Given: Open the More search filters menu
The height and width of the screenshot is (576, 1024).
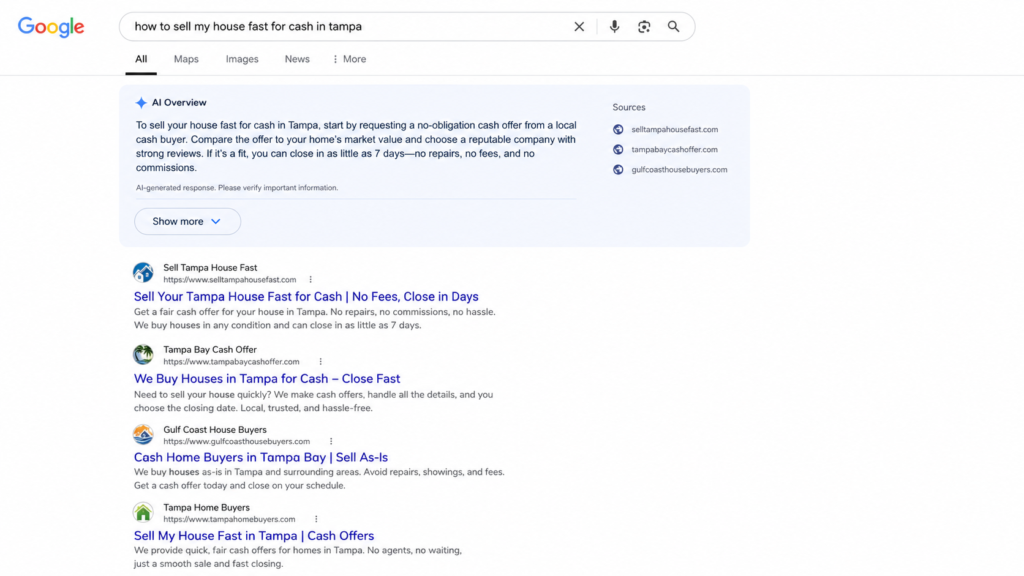Looking at the screenshot, I should (349, 59).
